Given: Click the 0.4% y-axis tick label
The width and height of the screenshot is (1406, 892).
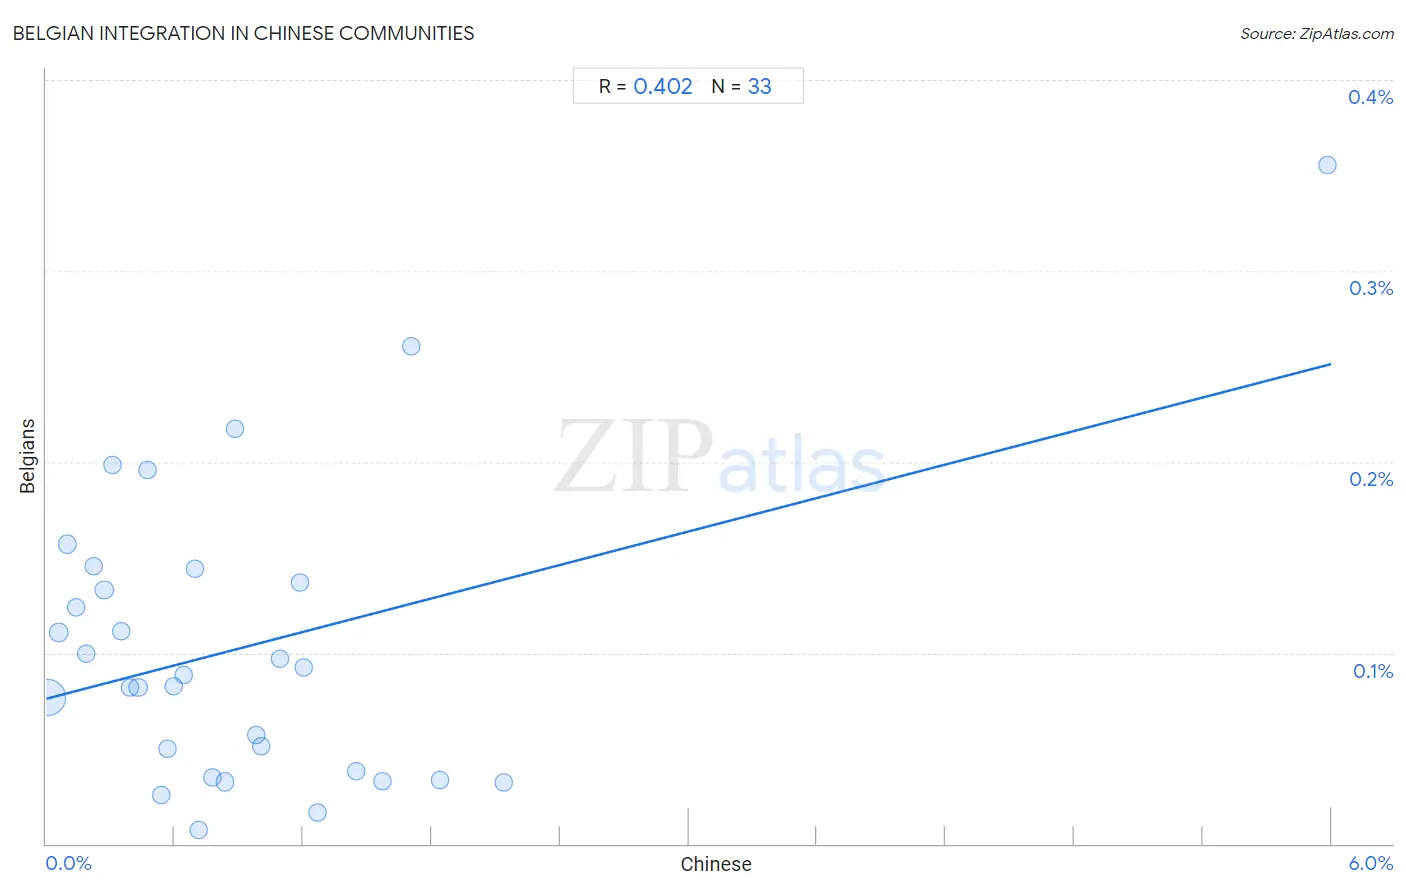Looking at the screenshot, I should (1370, 97).
